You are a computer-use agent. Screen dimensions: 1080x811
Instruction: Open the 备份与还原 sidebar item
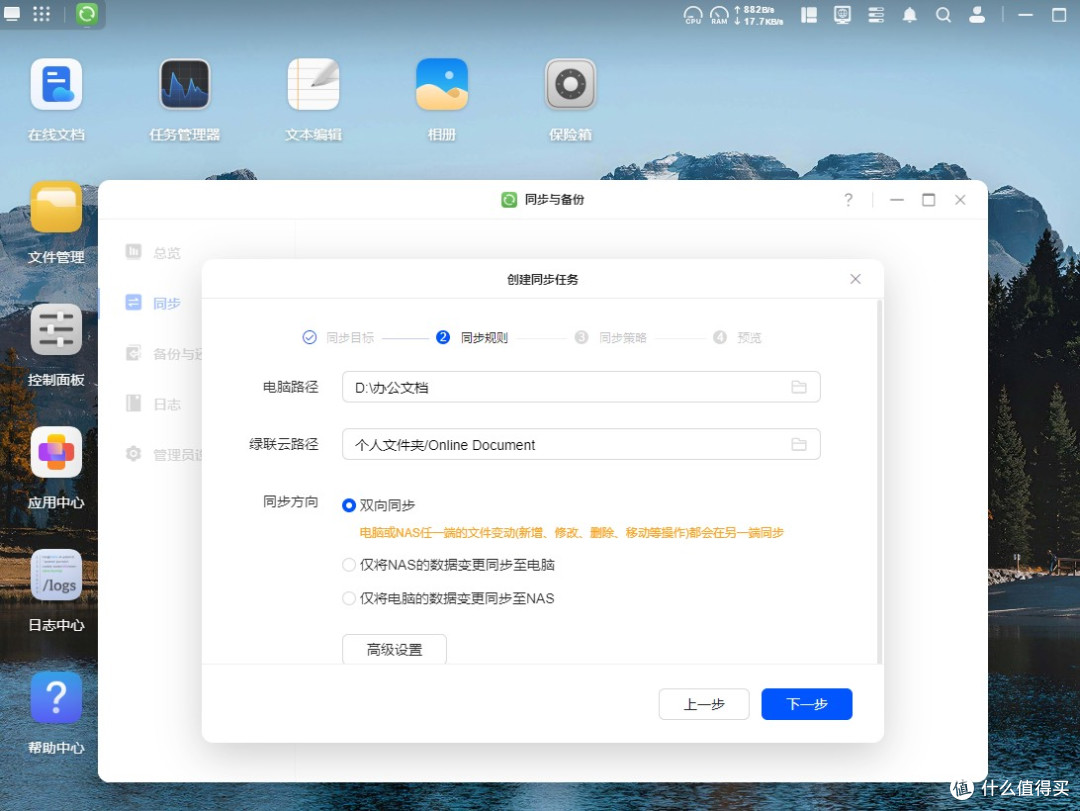[x=164, y=353]
